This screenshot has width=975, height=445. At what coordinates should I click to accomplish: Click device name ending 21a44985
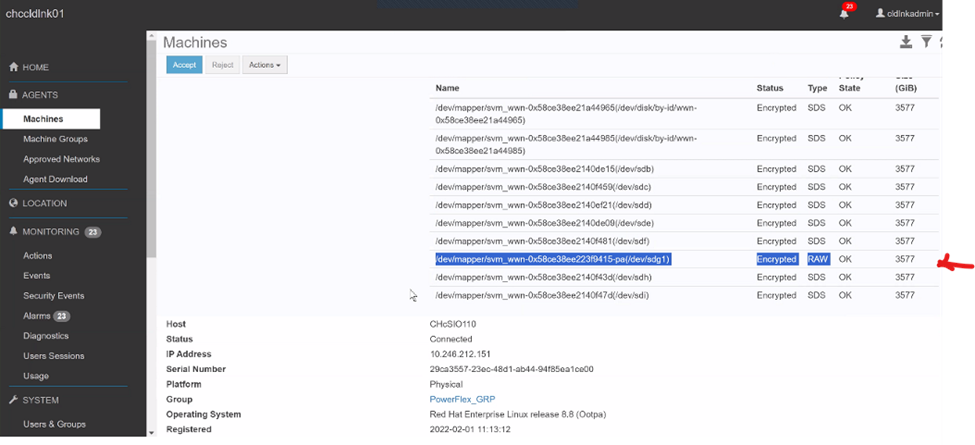pyautogui.click(x=566, y=144)
